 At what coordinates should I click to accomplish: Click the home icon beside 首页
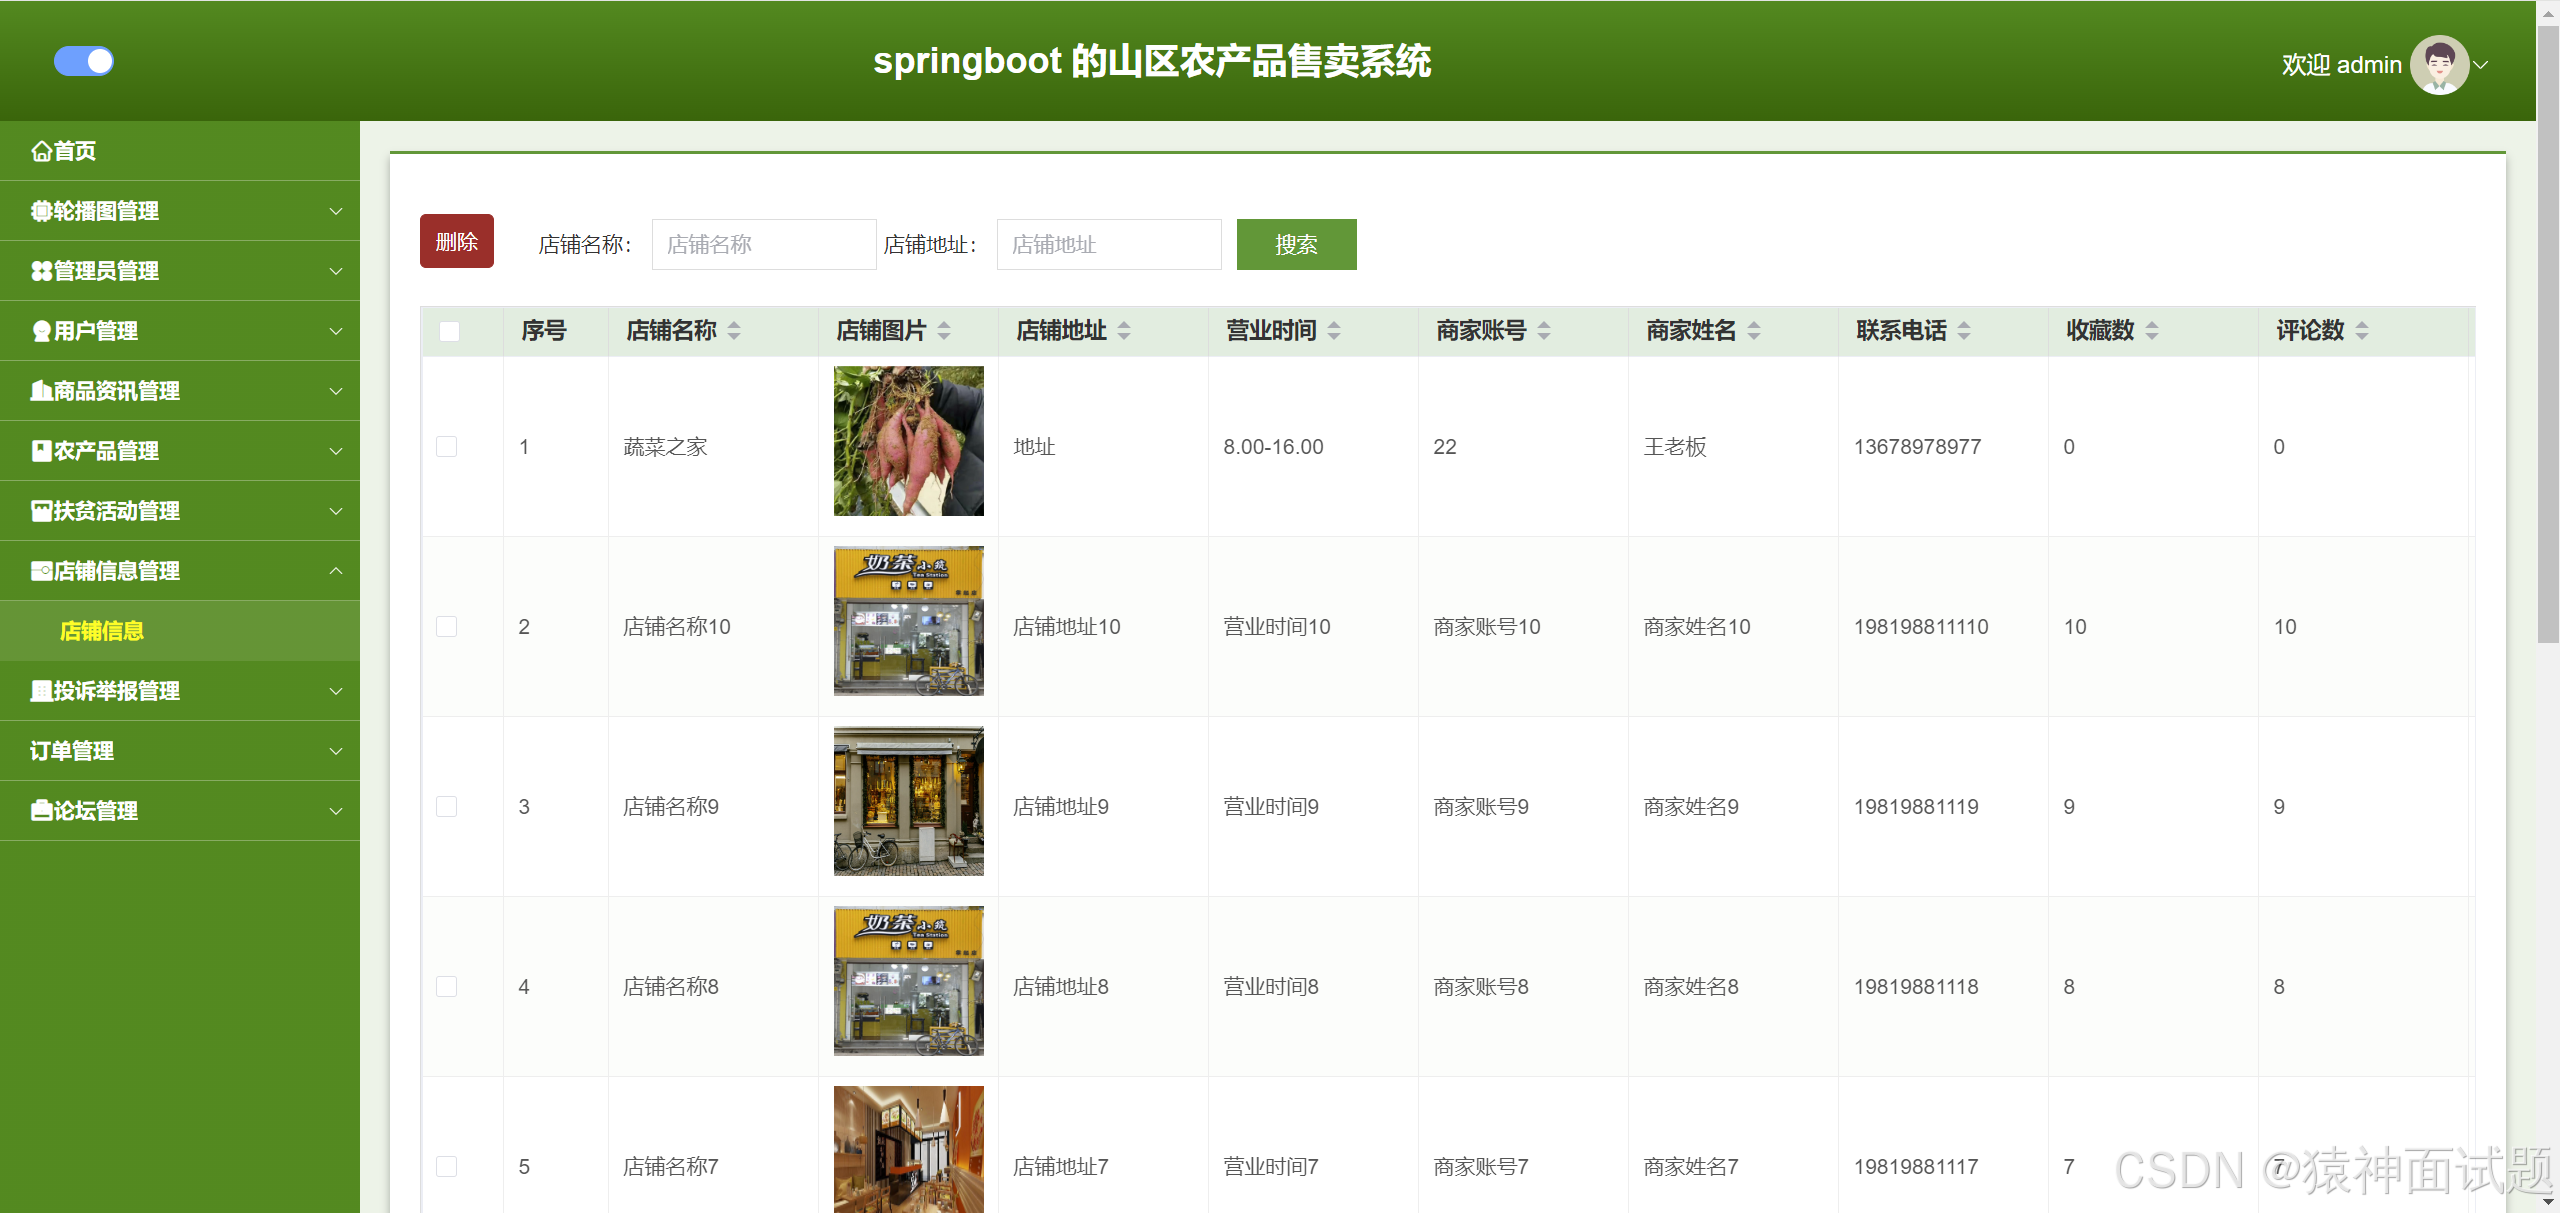(41, 151)
